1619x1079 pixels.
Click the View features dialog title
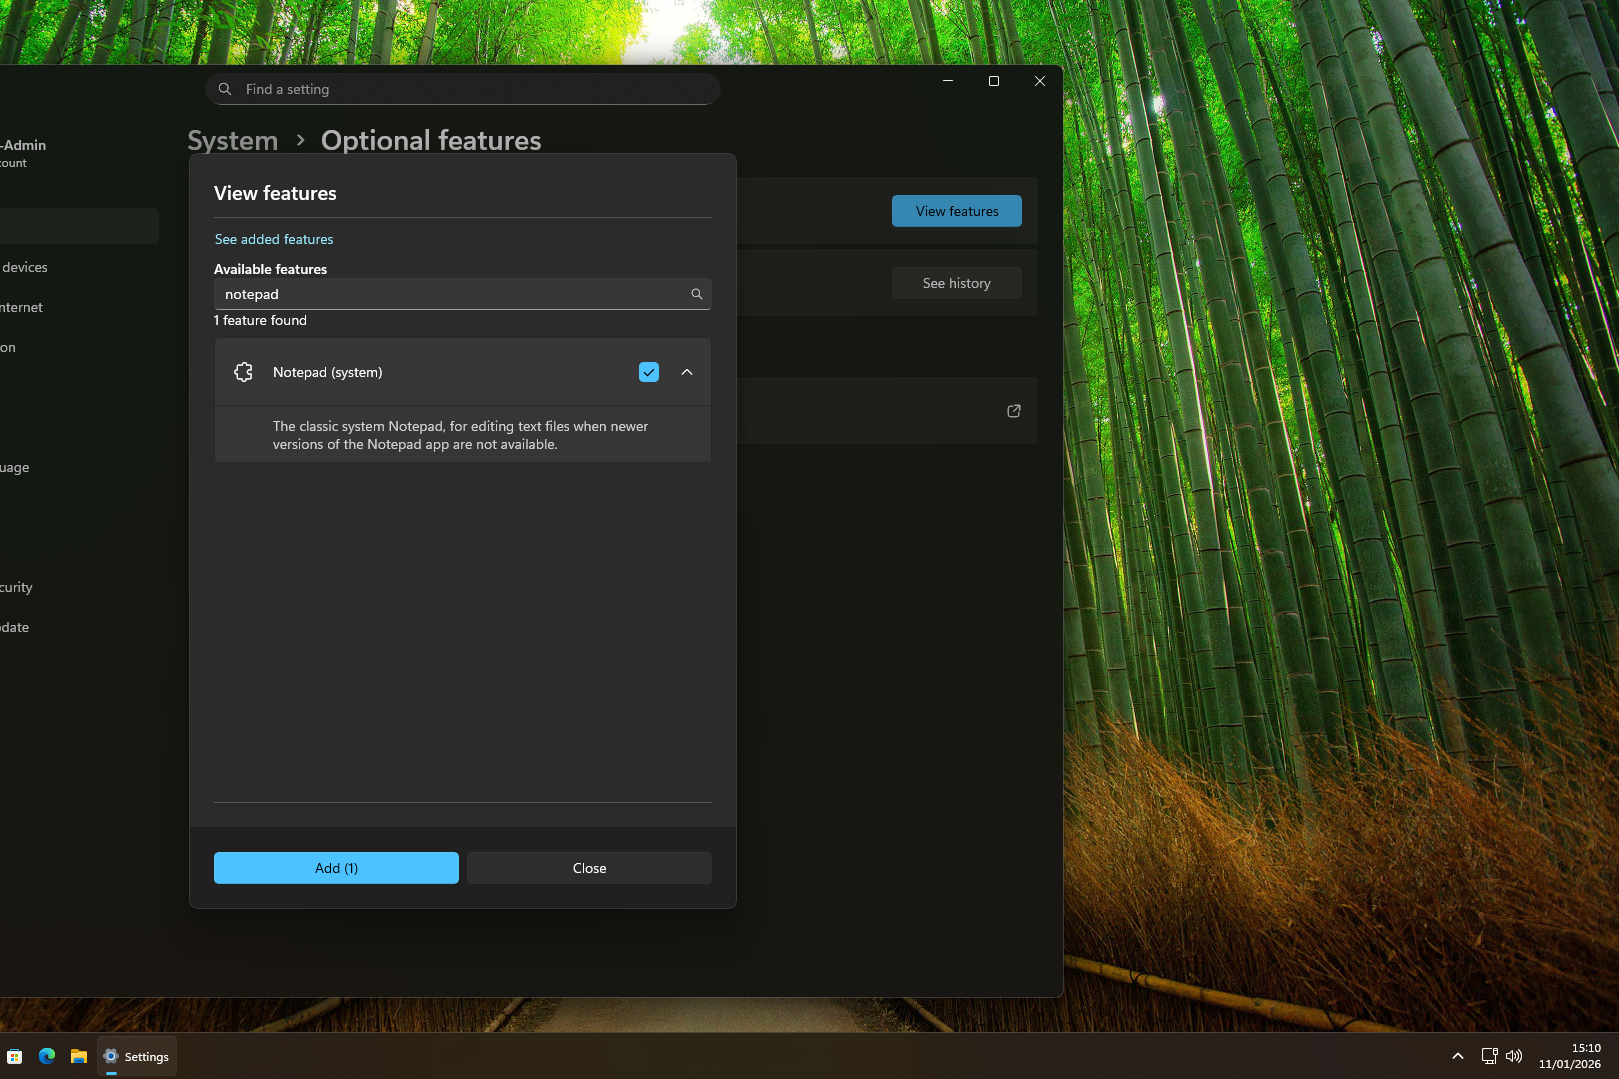coord(275,193)
